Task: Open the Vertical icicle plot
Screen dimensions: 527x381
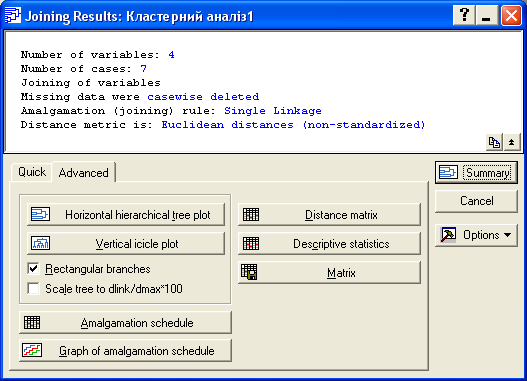Action: (x=126, y=243)
